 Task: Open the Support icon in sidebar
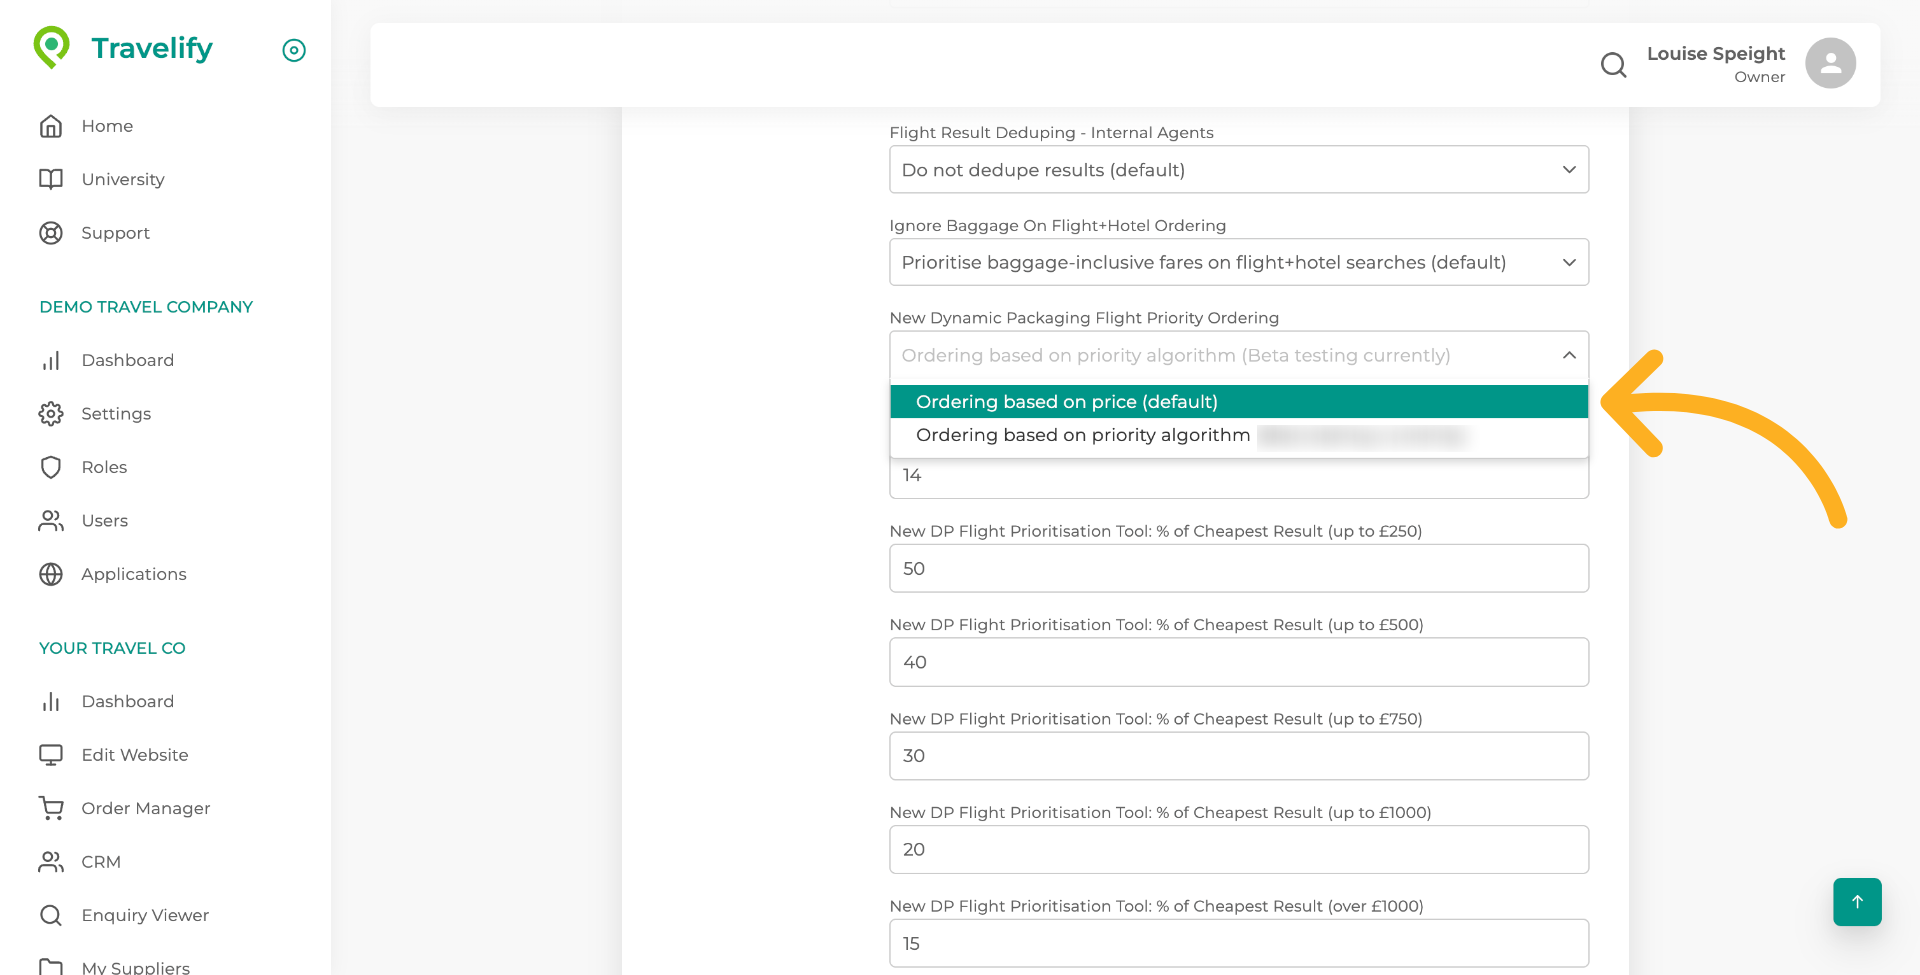(x=51, y=233)
